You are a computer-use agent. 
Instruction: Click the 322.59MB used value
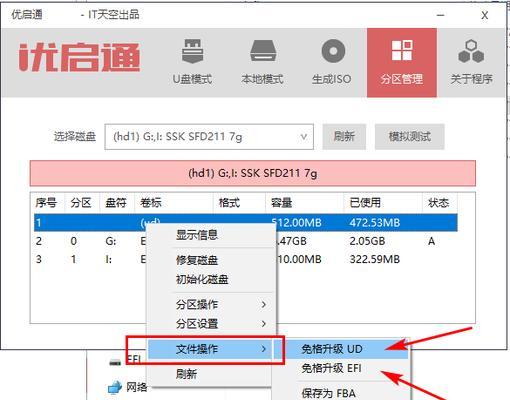pyautogui.click(x=375, y=259)
